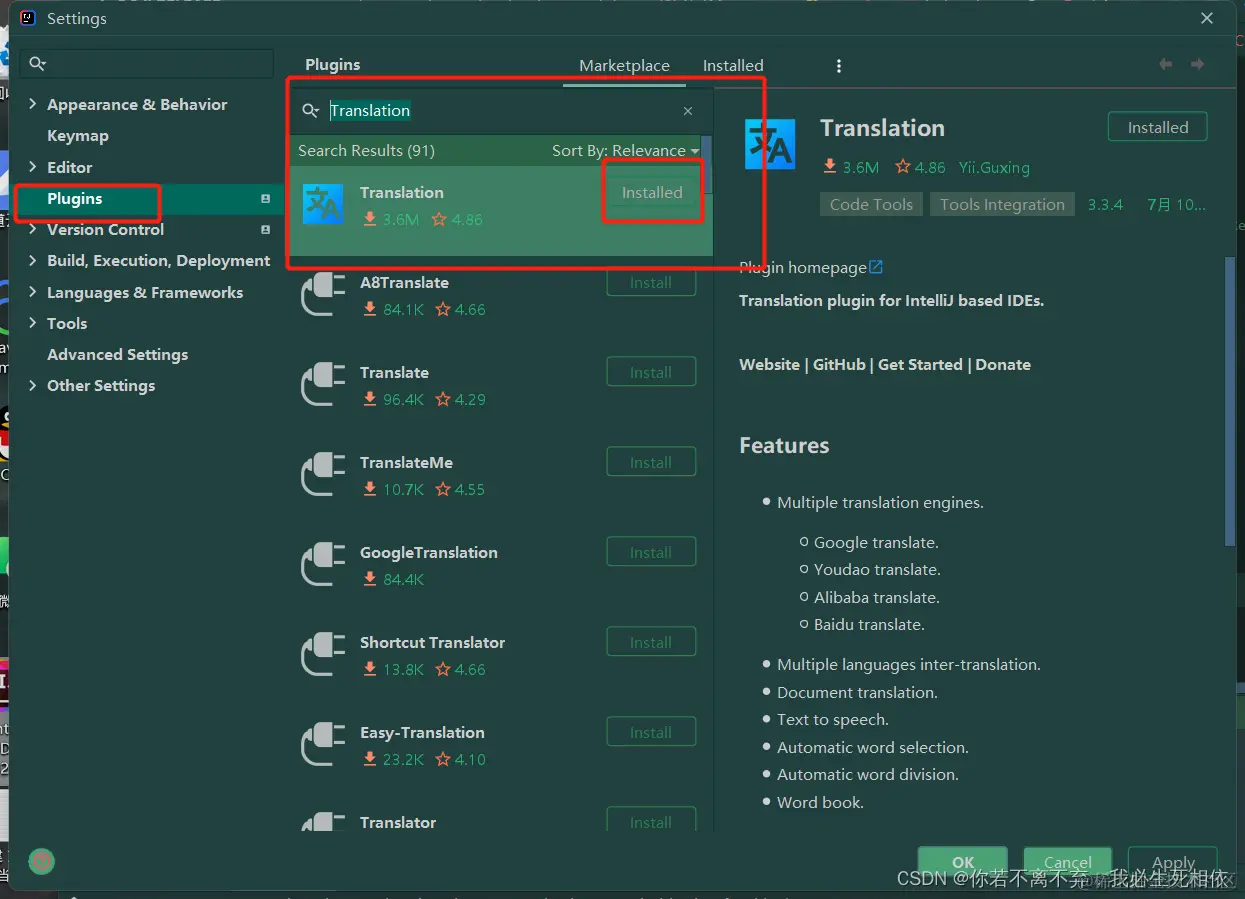Viewport: 1245px width, 899px height.
Task: Click the Shortcut Translator plugin plug icon
Action: (x=323, y=655)
